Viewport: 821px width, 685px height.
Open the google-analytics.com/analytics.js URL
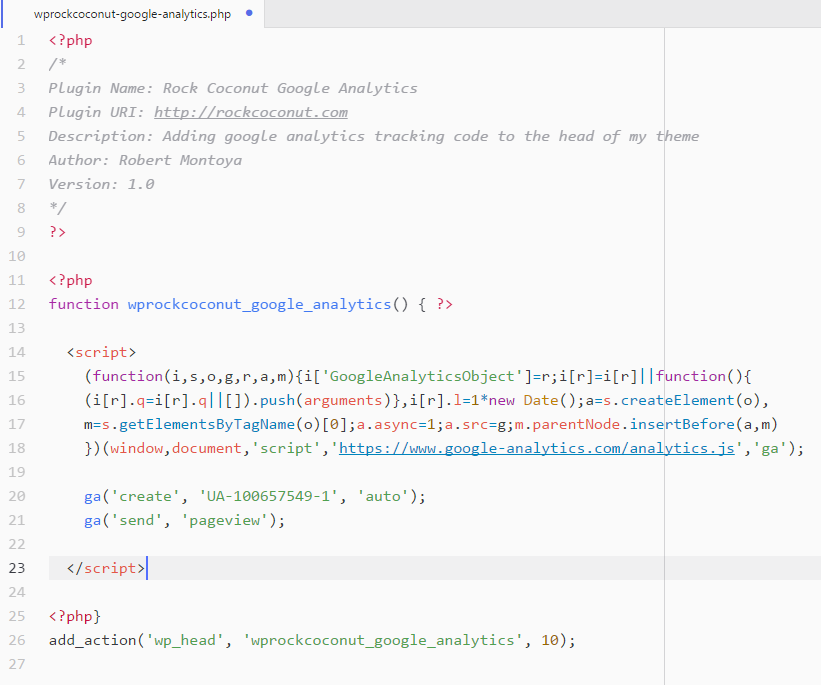pyautogui.click(x=537, y=448)
